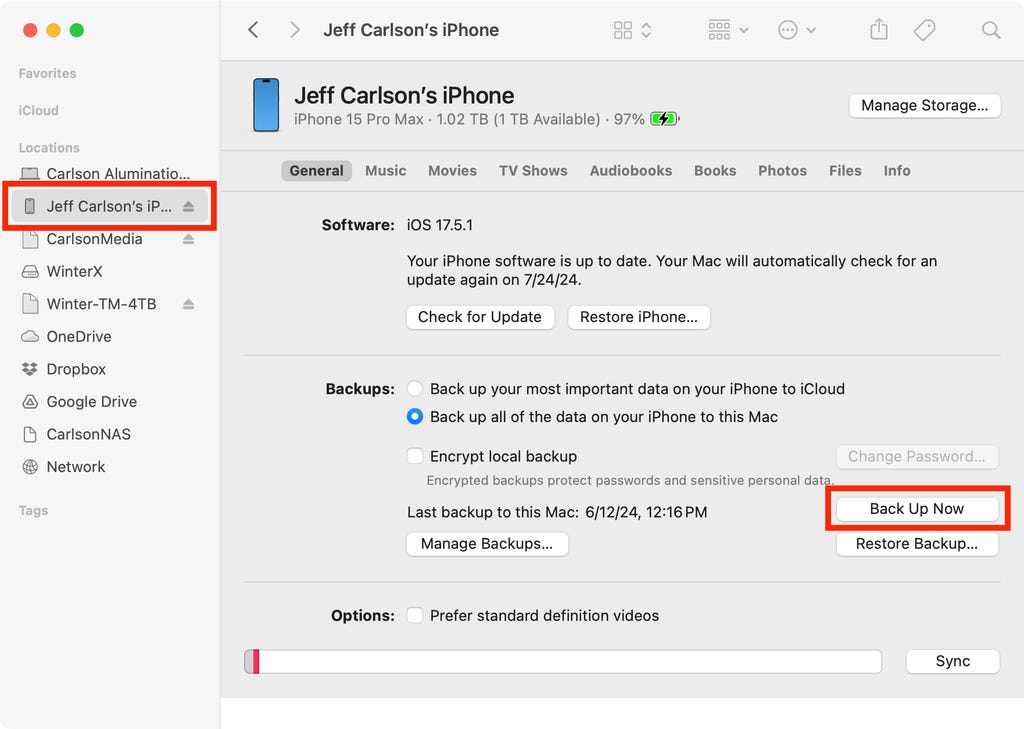Screen dimensions: 1024x729
Task: Switch to the Photos tab
Action: point(782,171)
